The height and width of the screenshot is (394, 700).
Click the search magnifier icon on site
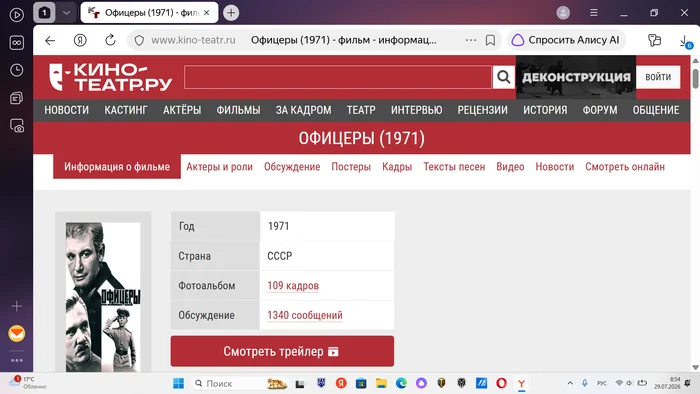504,77
